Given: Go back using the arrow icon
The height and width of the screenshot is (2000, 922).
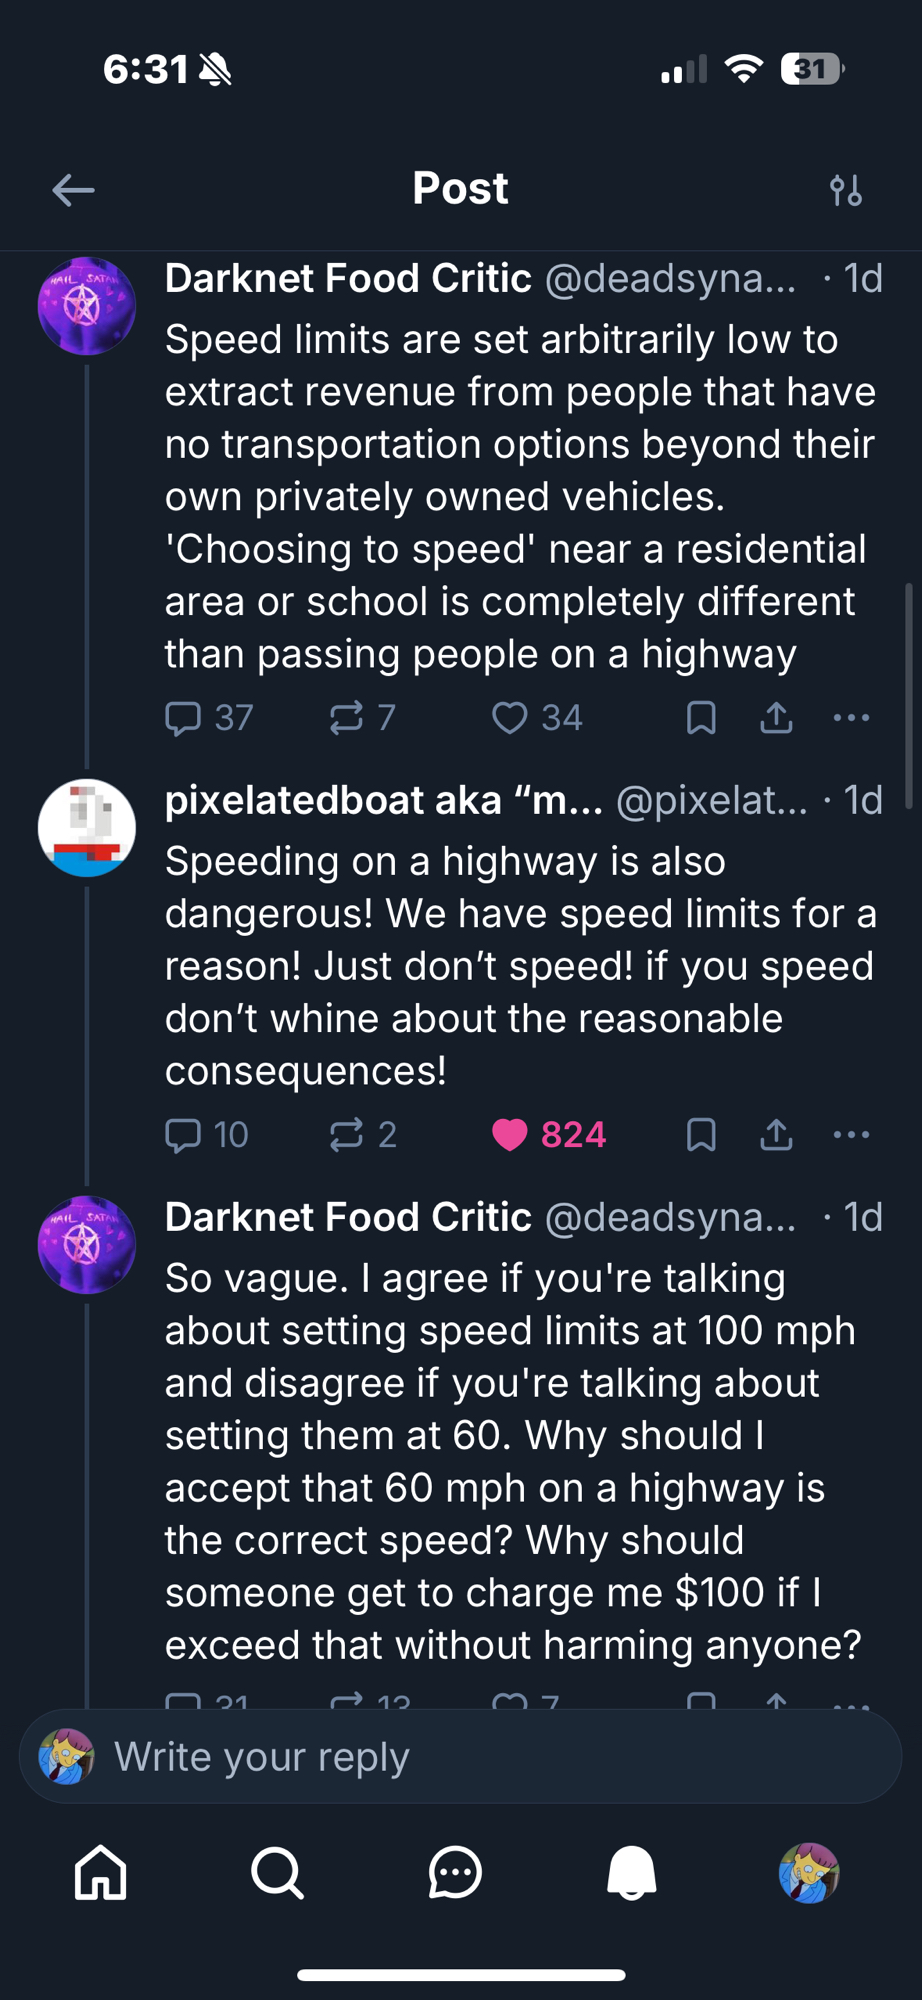Looking at the screenshot, I should (x=73, y=190).
